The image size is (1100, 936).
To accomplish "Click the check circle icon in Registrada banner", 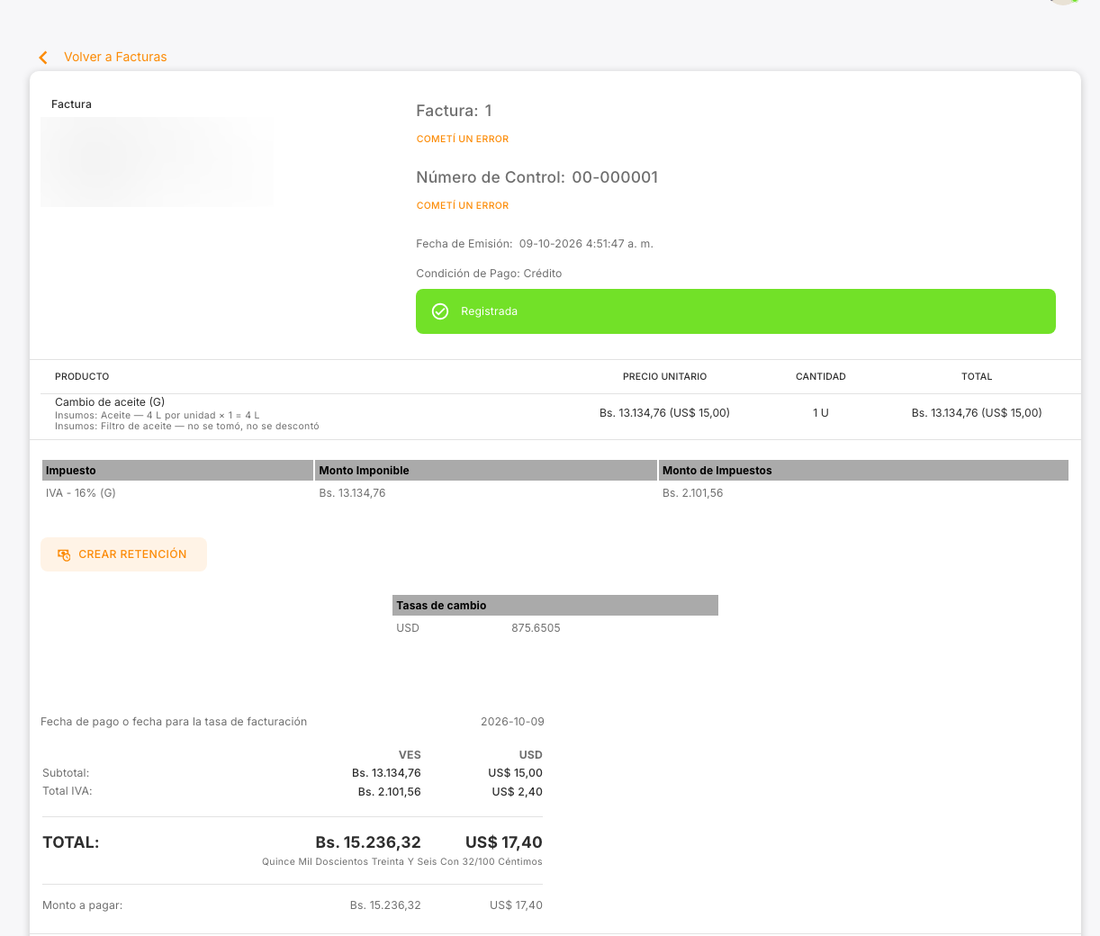I will 440,312.
